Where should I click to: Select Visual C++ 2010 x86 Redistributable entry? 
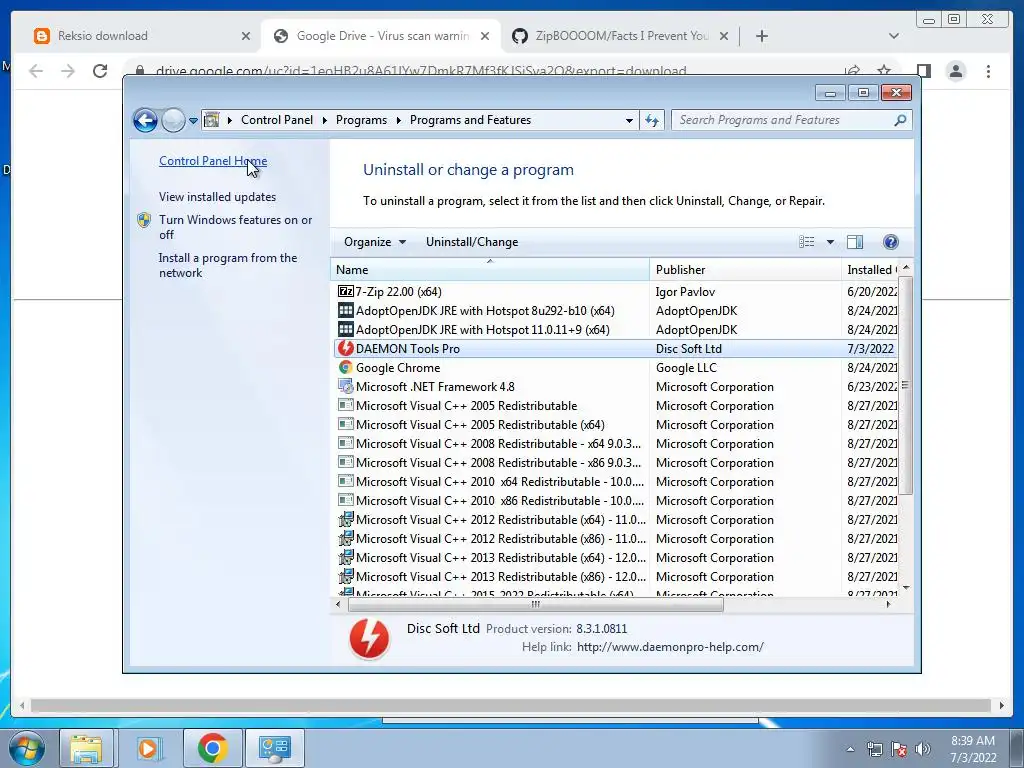pos(500,500)
